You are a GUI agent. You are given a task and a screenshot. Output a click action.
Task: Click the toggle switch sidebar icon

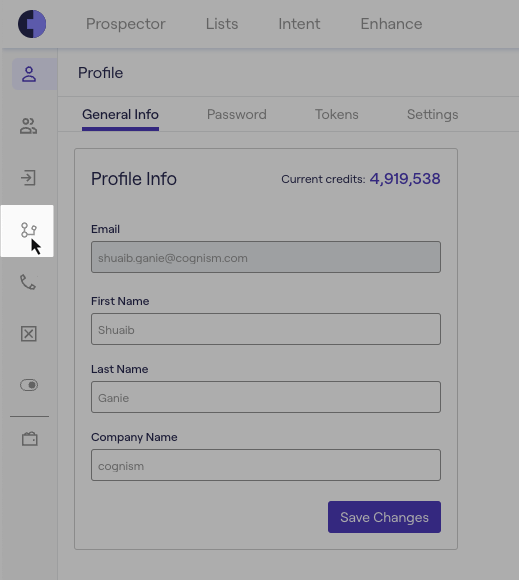click(x=29, y=385)
